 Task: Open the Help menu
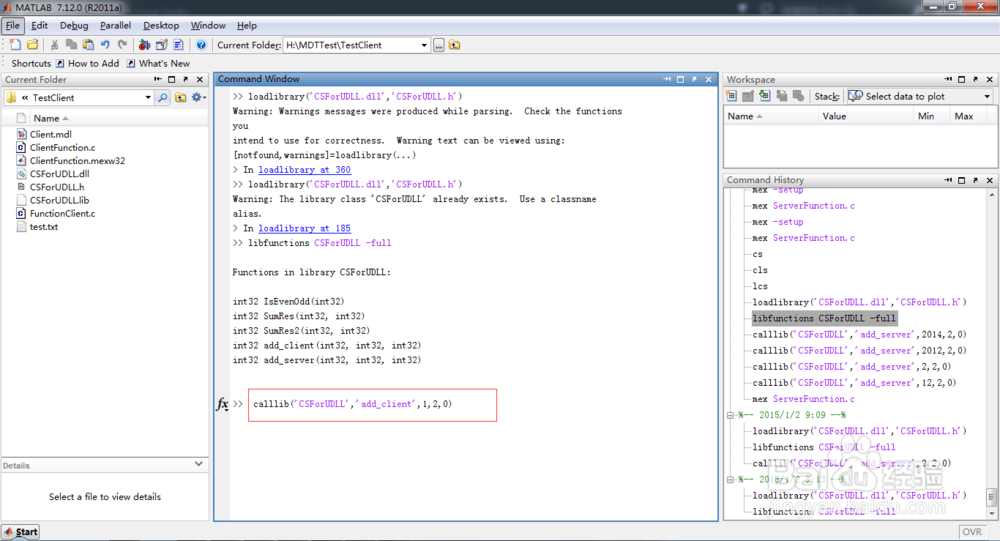tap(247, 26)
